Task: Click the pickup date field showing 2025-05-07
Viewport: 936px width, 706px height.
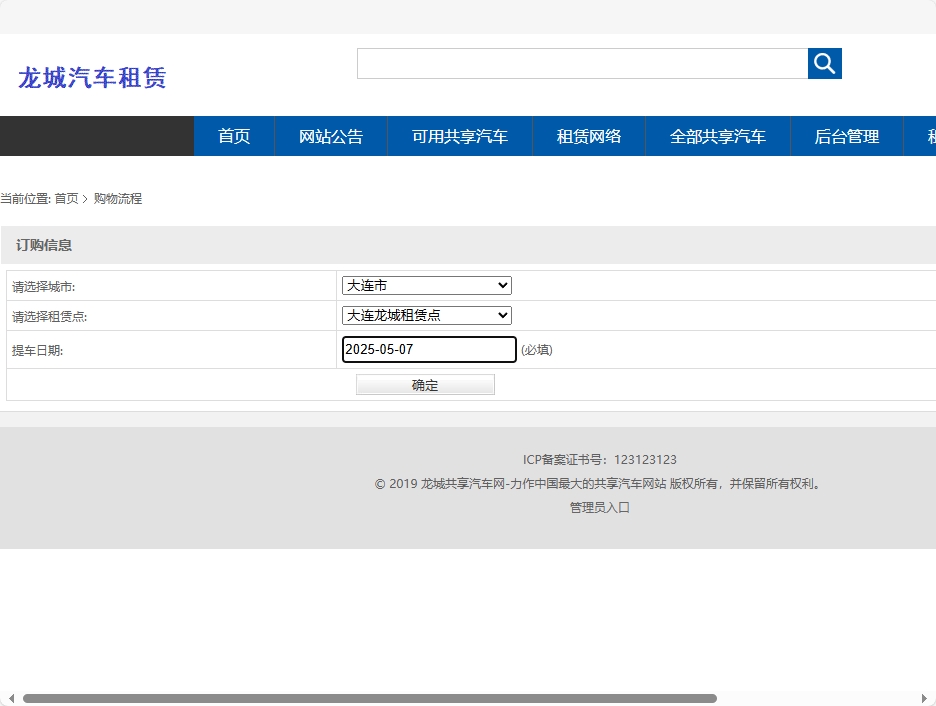Action: pyautogui.click(x=428, y=349)
